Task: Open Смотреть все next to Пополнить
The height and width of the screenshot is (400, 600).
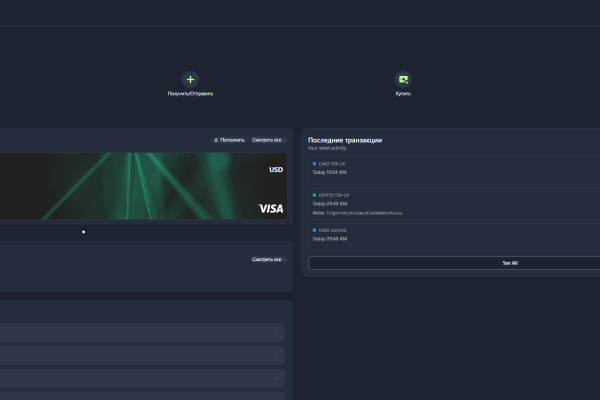Action: click(268, 140)
